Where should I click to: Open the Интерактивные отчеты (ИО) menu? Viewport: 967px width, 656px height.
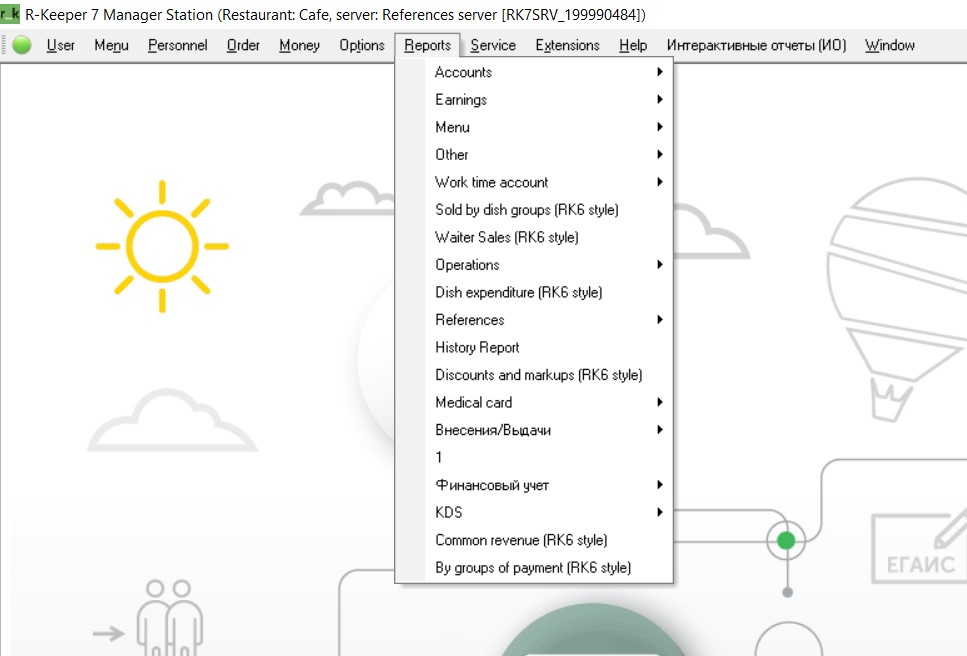[756, 45]
